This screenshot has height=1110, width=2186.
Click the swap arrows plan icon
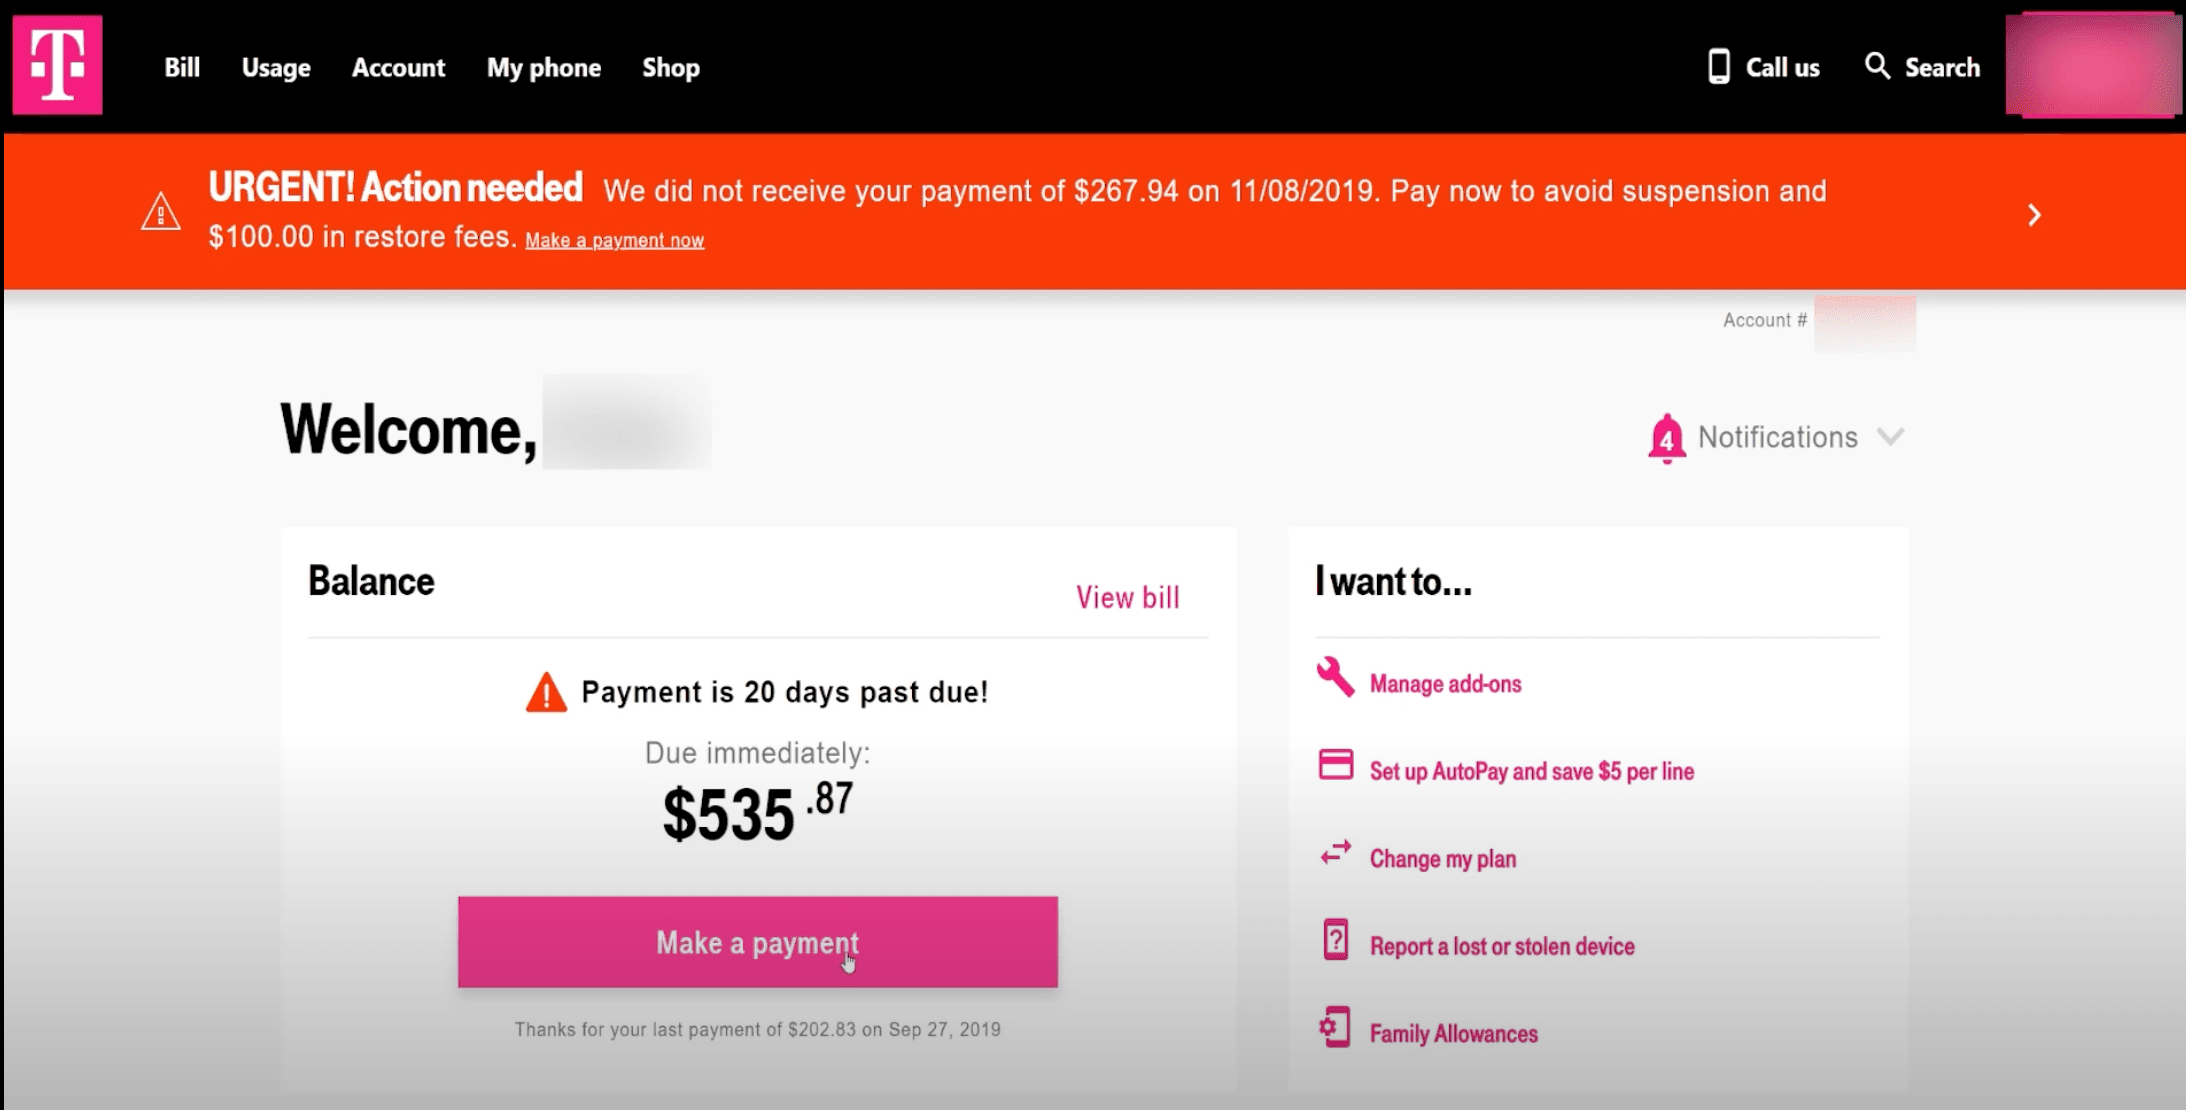click(1335, 853)
